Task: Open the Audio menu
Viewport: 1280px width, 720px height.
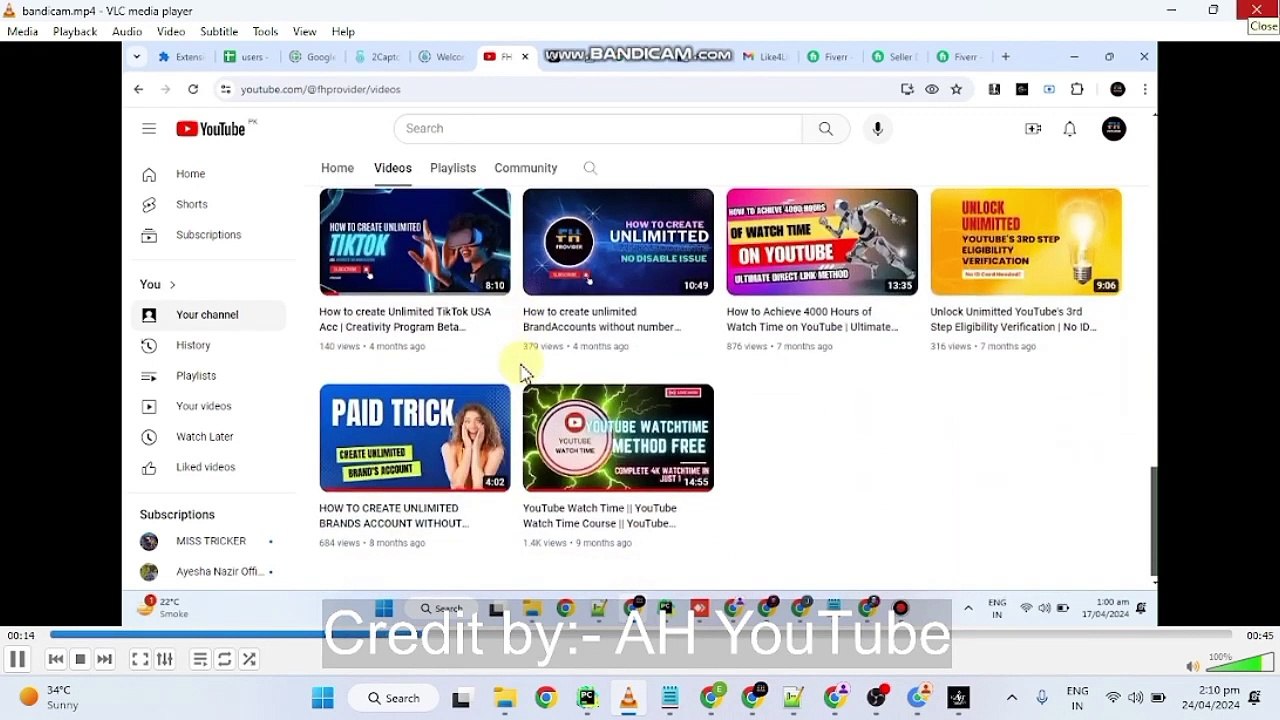Action: tap(127, 31)
